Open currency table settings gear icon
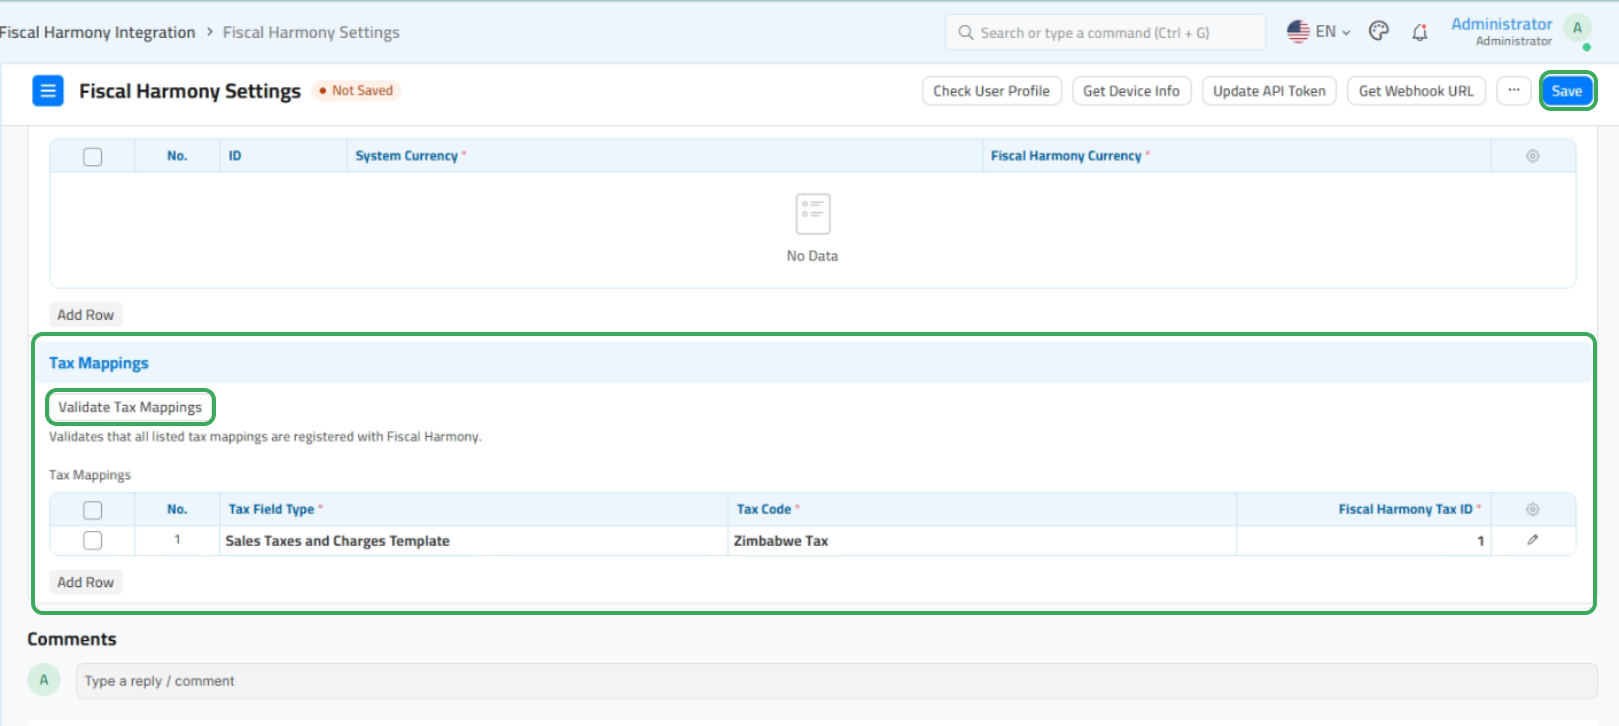The image size is (1619, 726). [x=1532, y=156]
